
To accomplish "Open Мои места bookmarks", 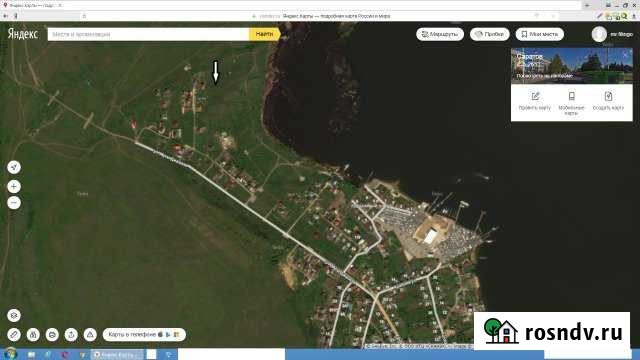I will click(x=540, y=34).
